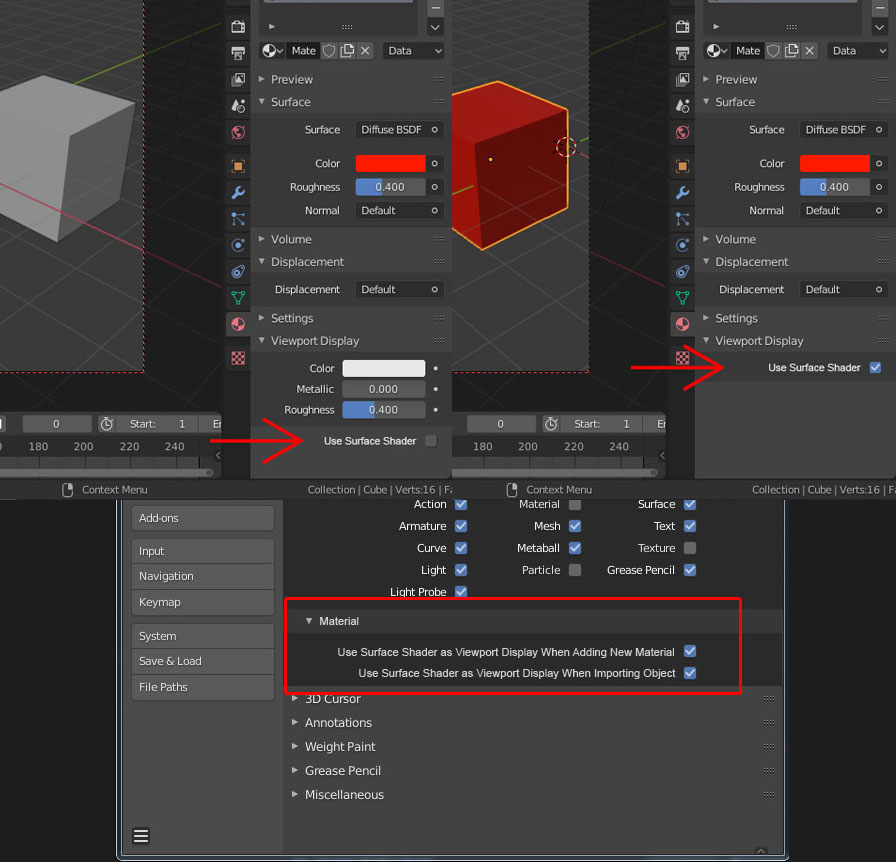
Task: Enable Material duplicate data checkbox
Action: 575,504
